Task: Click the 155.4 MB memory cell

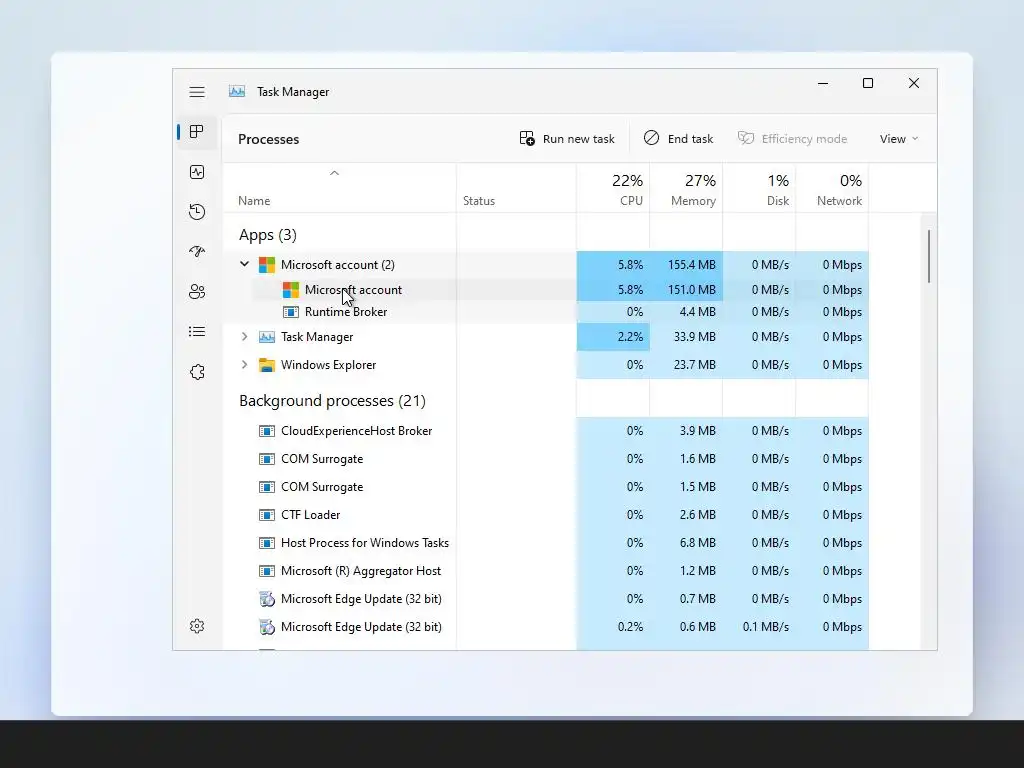Action: [686, 264]
